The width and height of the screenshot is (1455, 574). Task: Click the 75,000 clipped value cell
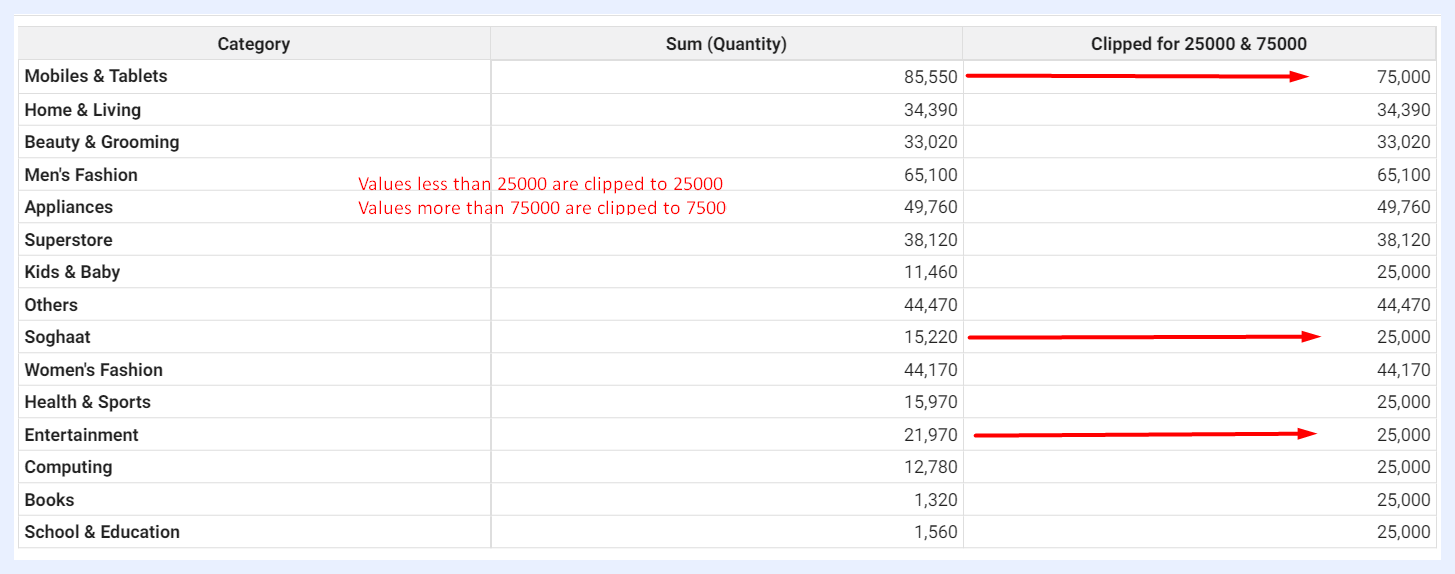[x=1403, y=77]
